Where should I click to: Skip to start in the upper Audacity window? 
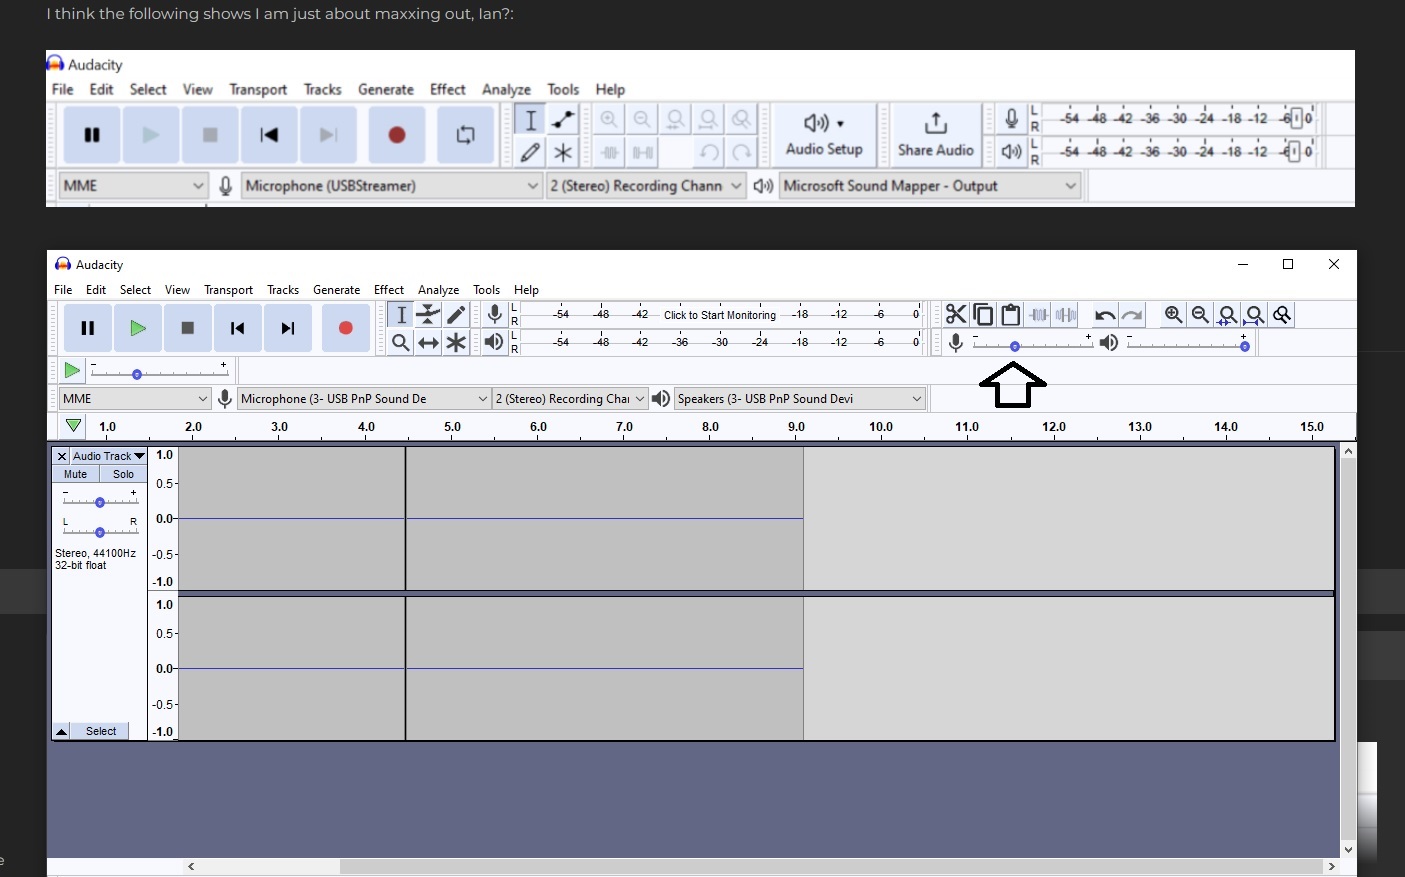pyautogui.click(x=269, y=135)
